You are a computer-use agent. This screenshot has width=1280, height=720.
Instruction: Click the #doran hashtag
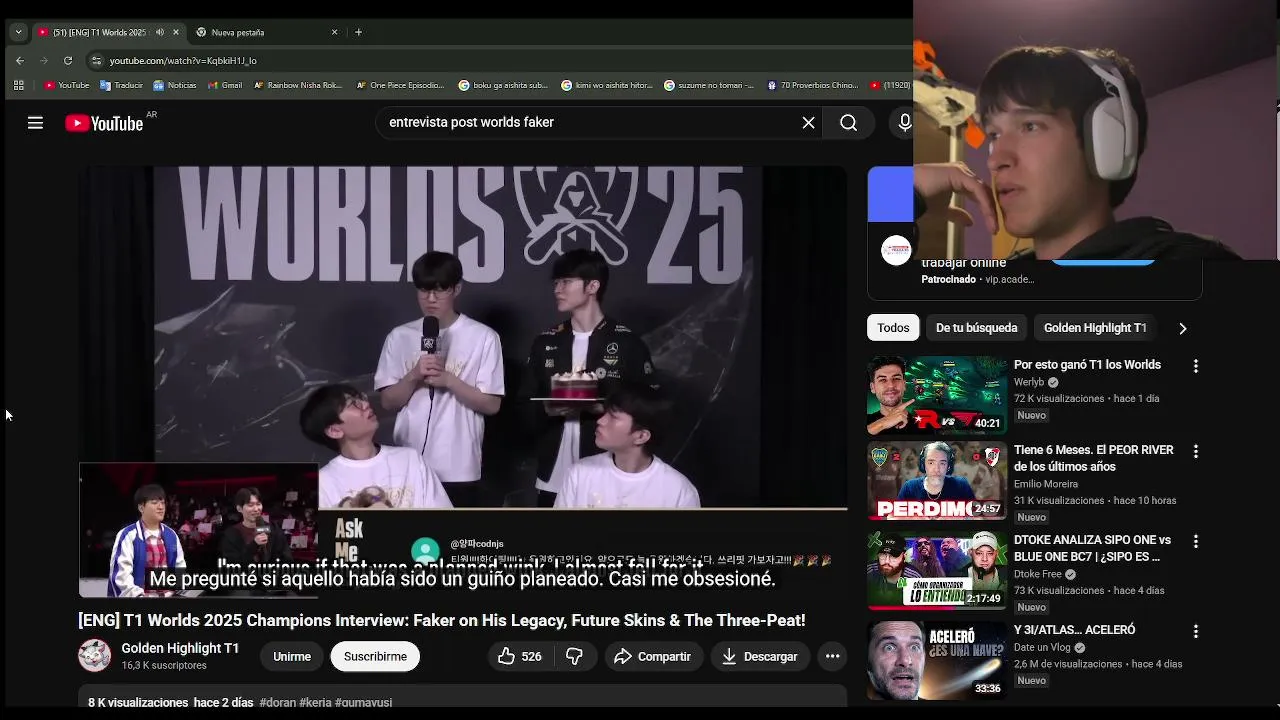point(277,702)
